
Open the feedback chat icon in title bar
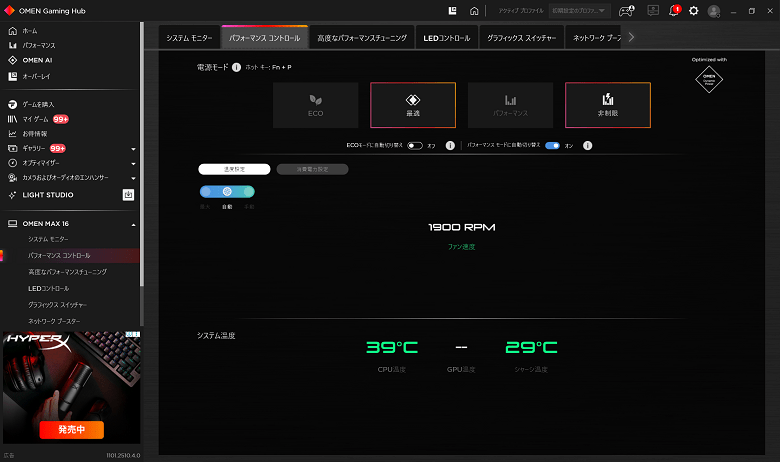[x=653, y=10]
